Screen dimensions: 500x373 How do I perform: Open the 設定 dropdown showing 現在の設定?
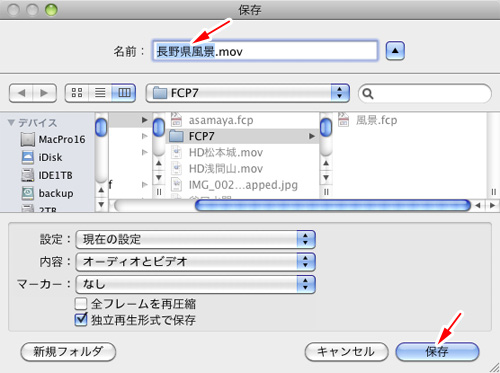(195, 239)
